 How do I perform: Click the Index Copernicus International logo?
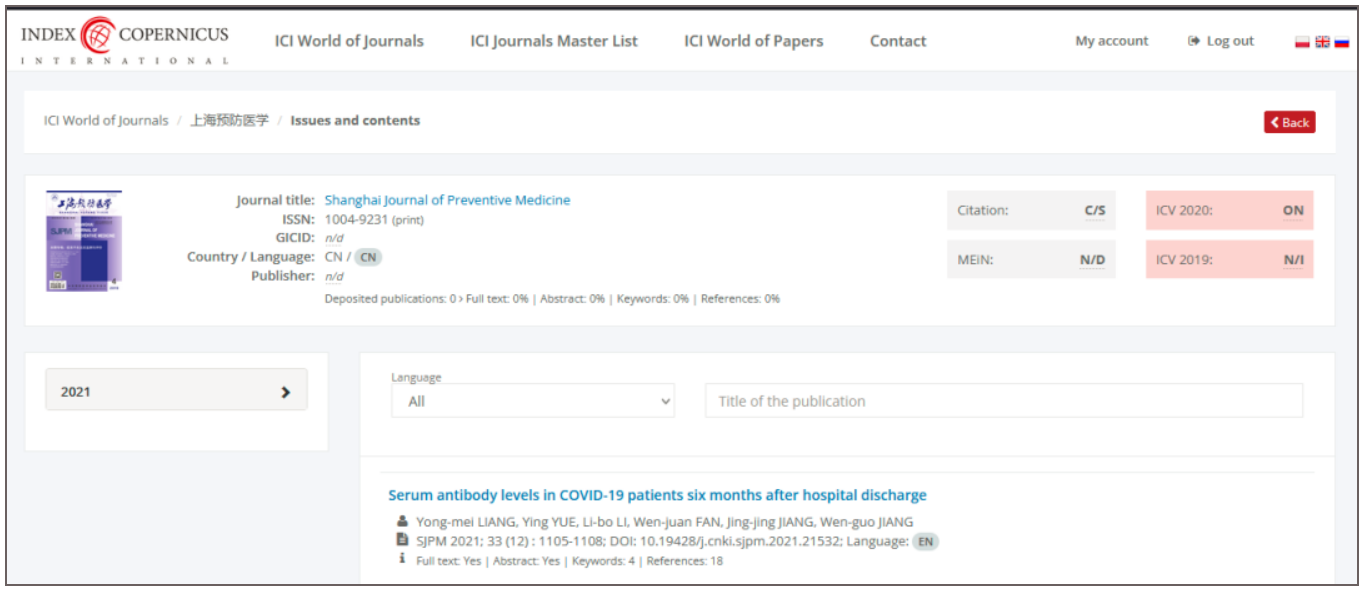[124, 42]
